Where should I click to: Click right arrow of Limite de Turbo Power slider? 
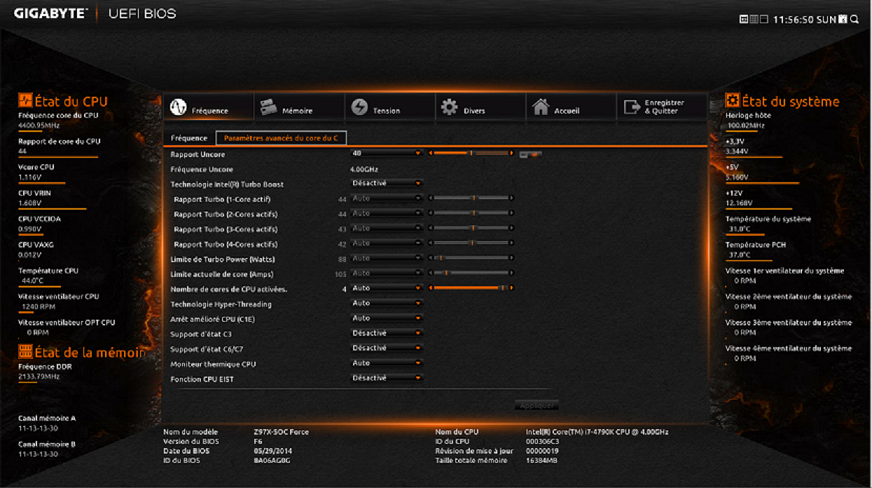pyautogui.click(x=511, y=258)
